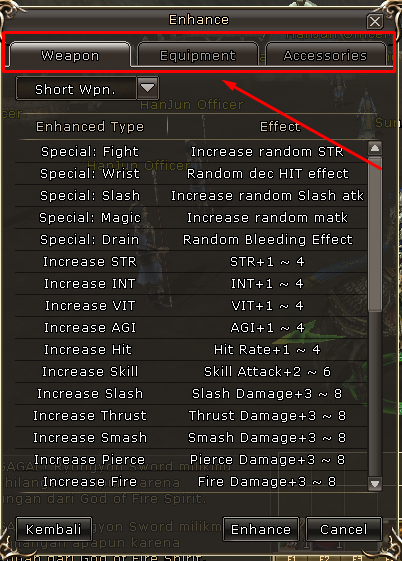Choose the Increase Hit enhancement row
The image size is (402, 561).
pos(191,350)
